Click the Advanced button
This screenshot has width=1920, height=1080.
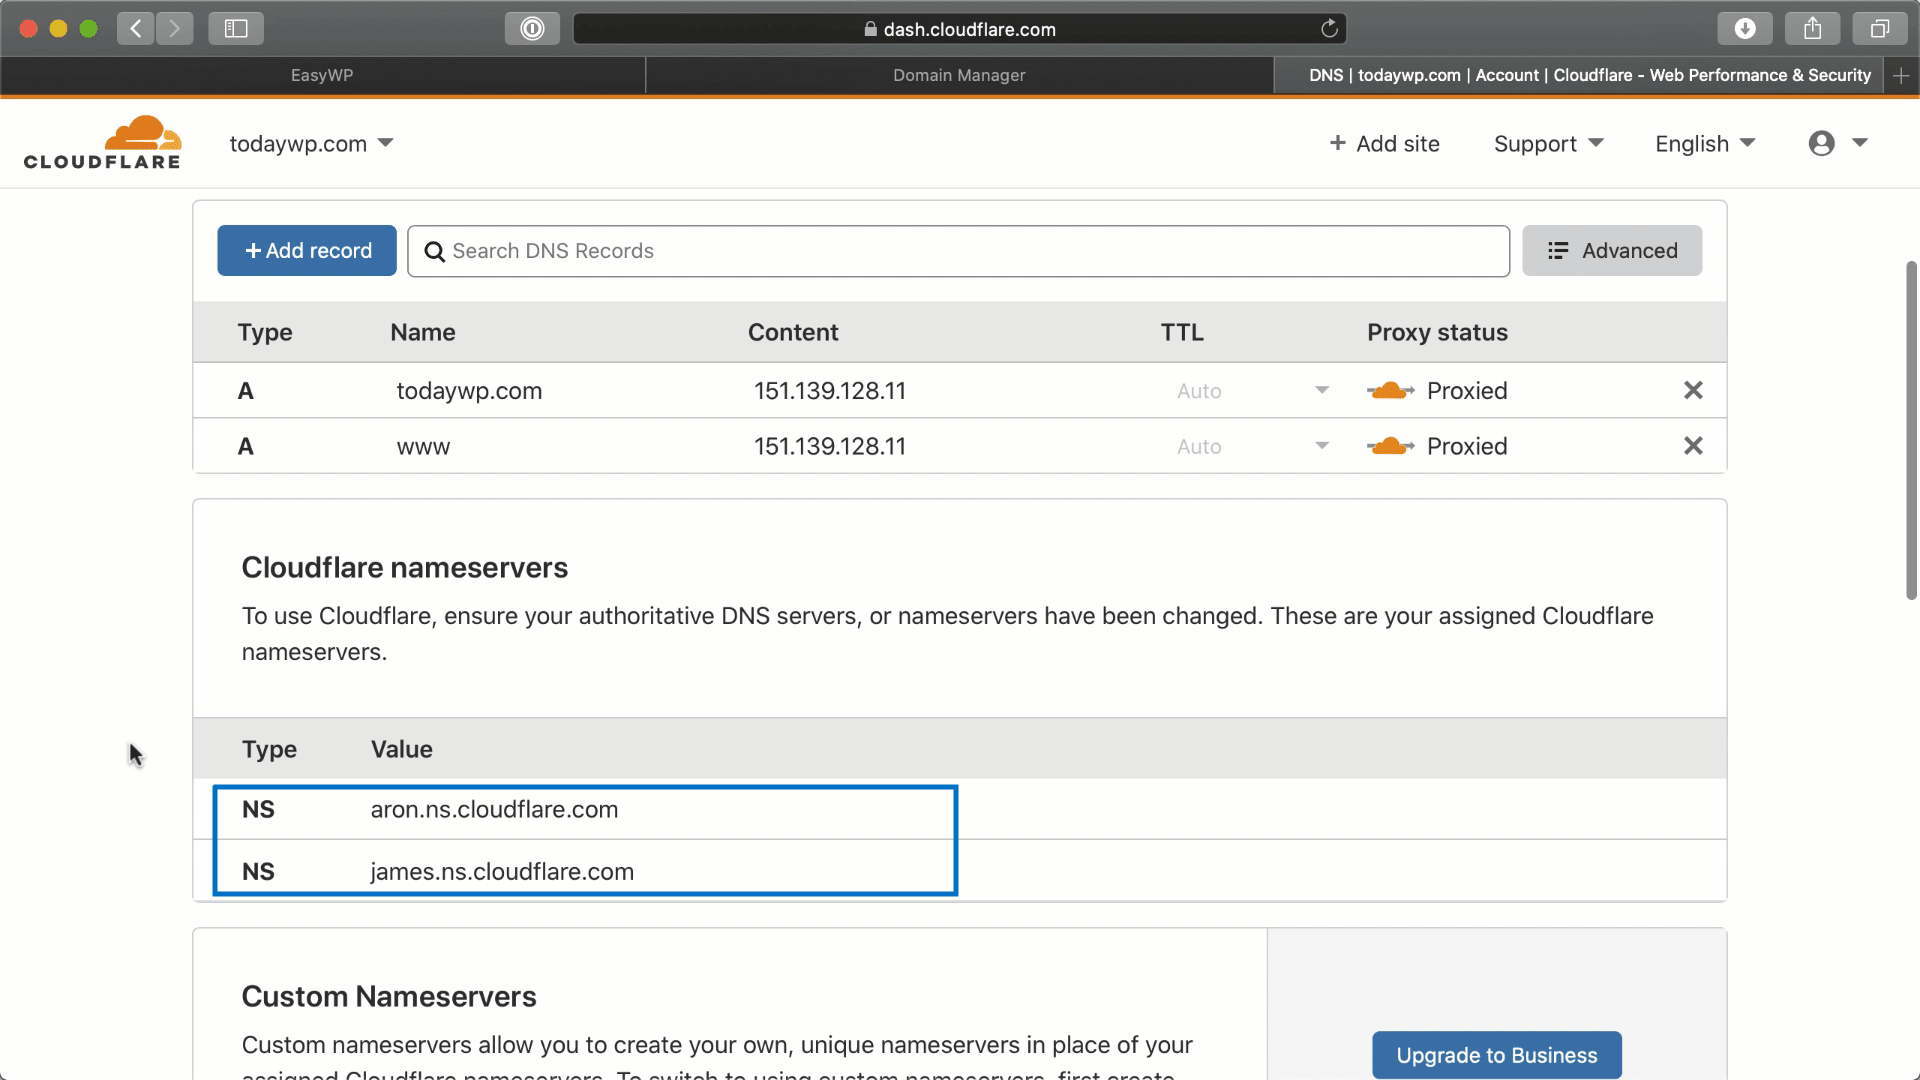1612,251
